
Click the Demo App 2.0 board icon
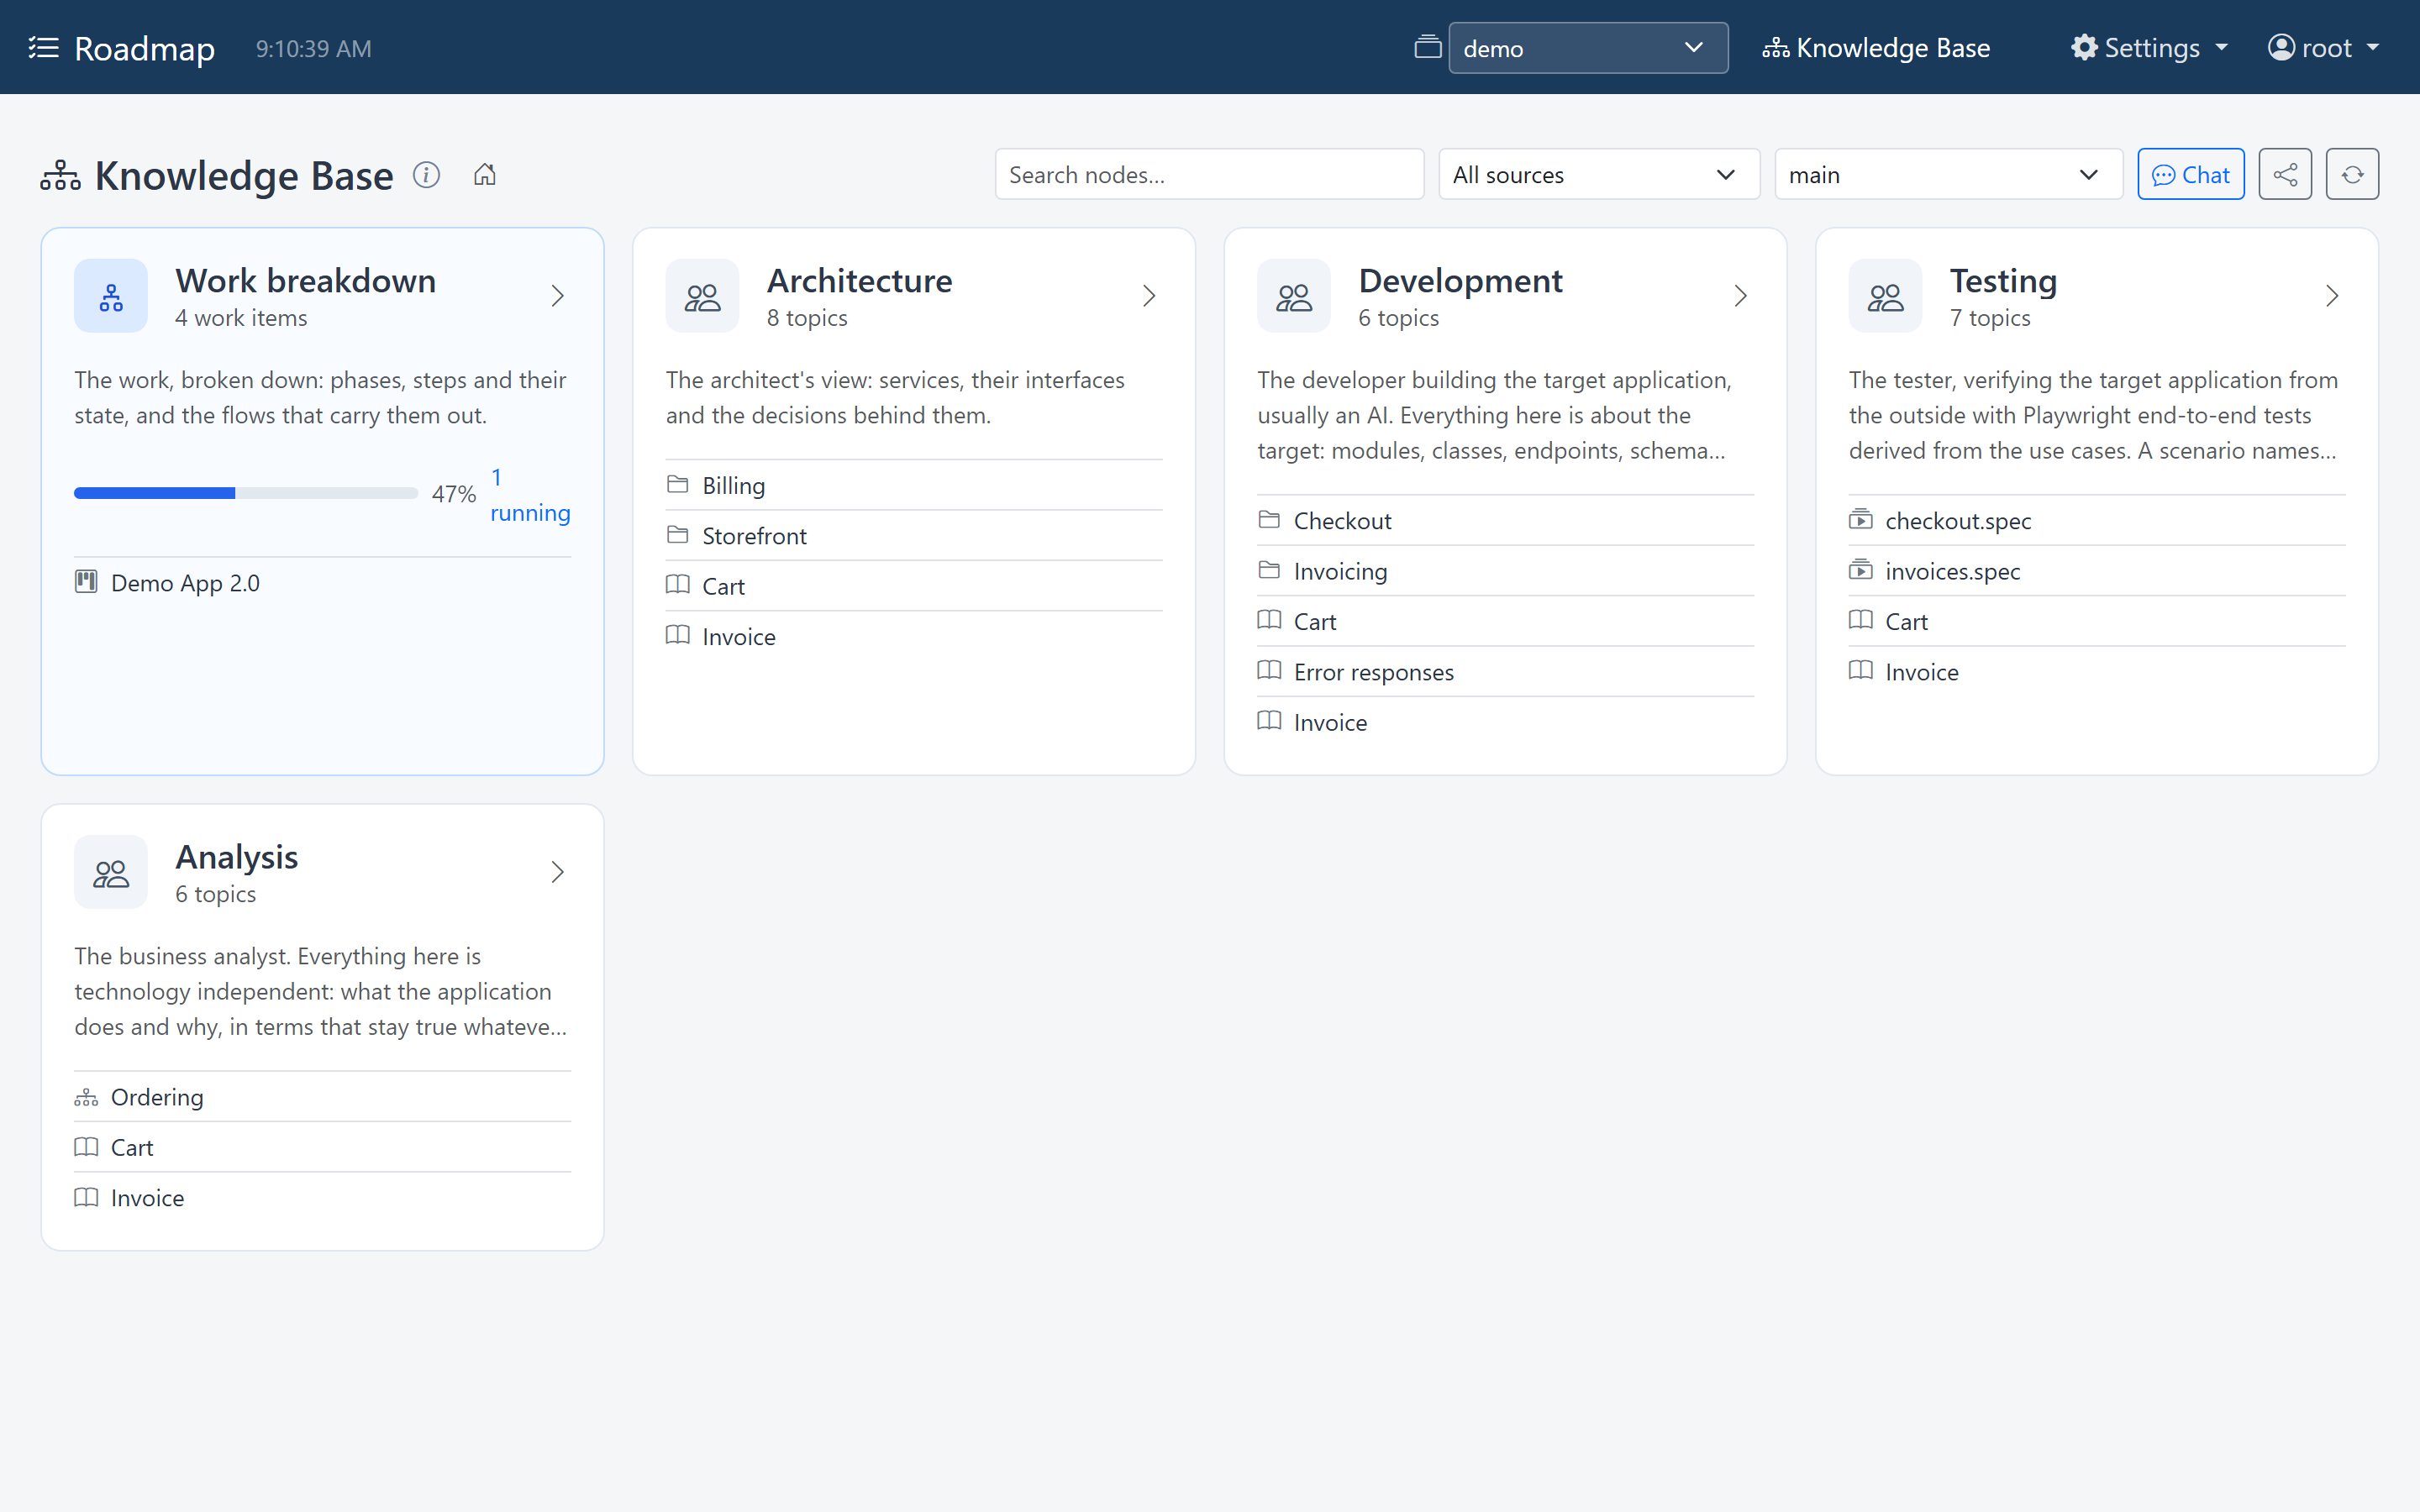tap(86, 582)
